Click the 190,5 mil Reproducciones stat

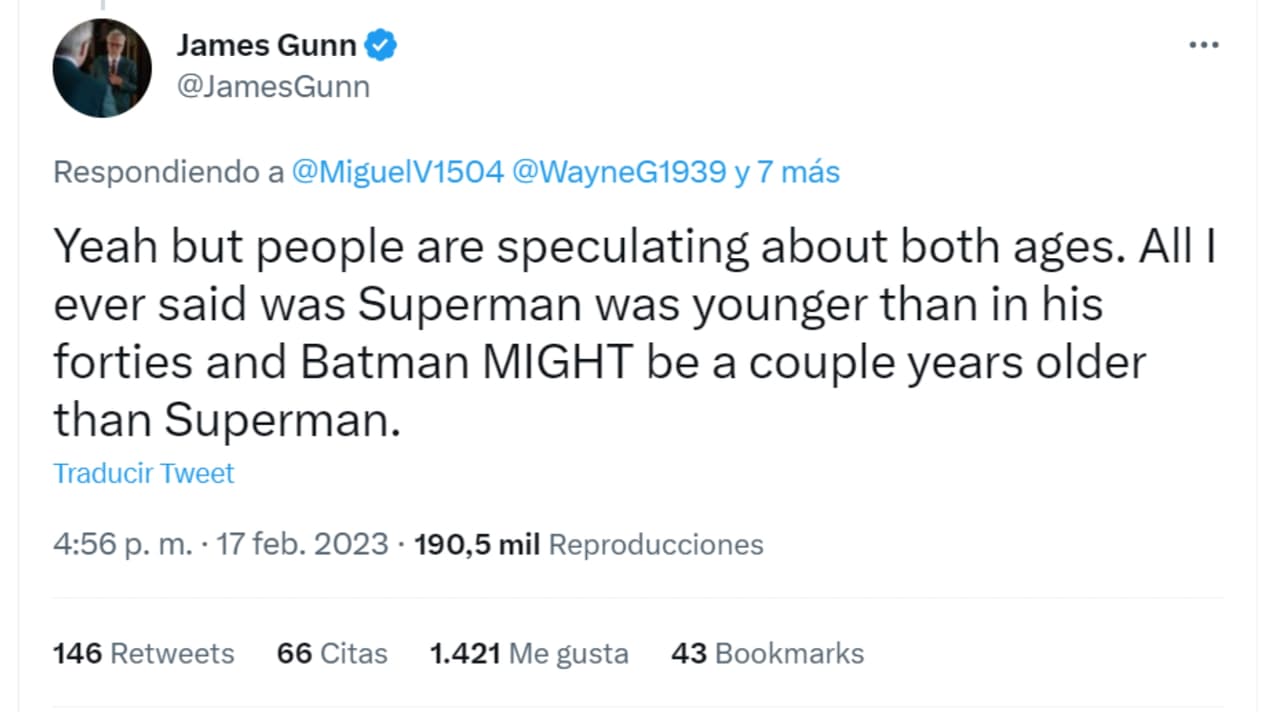585,544
